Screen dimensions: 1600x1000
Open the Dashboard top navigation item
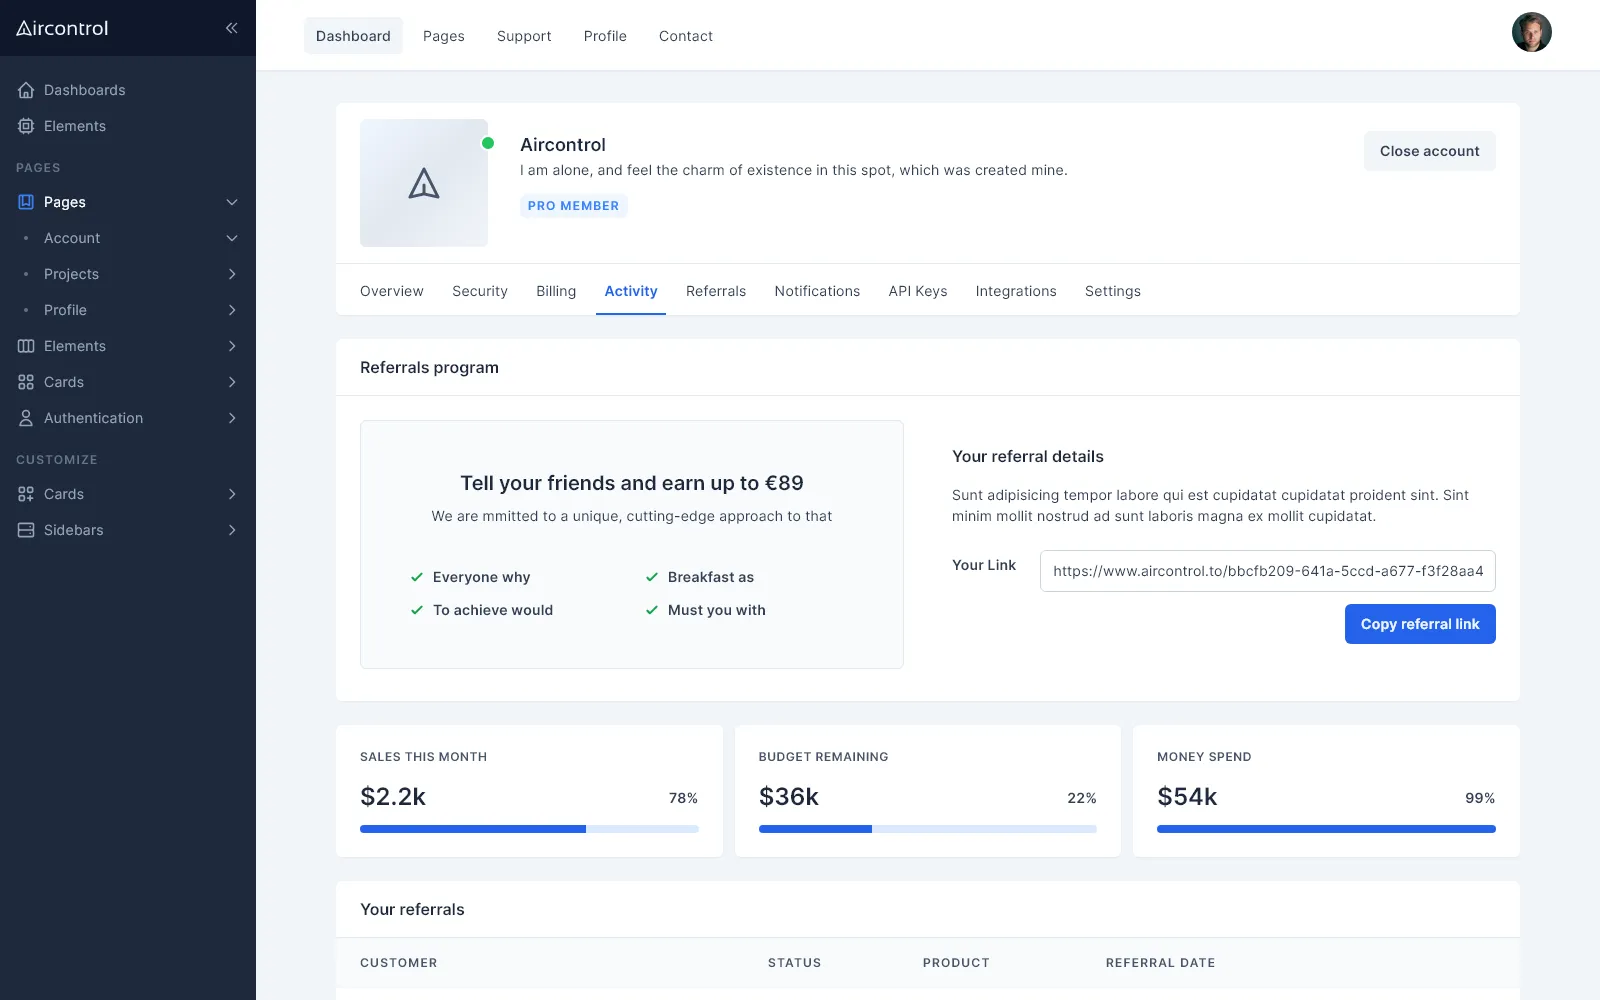tap(353, 36)
